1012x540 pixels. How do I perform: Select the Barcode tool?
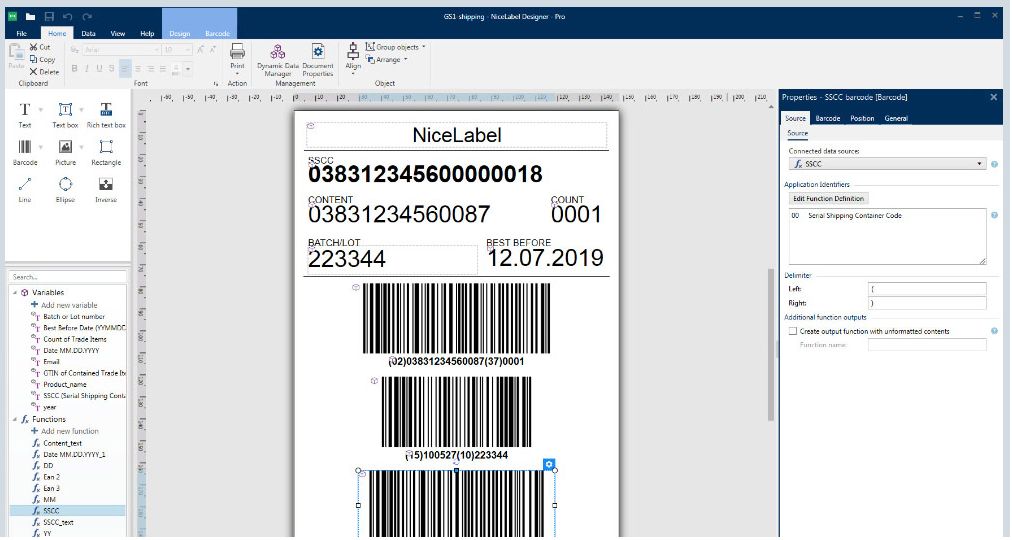click(x=25, y=152)
